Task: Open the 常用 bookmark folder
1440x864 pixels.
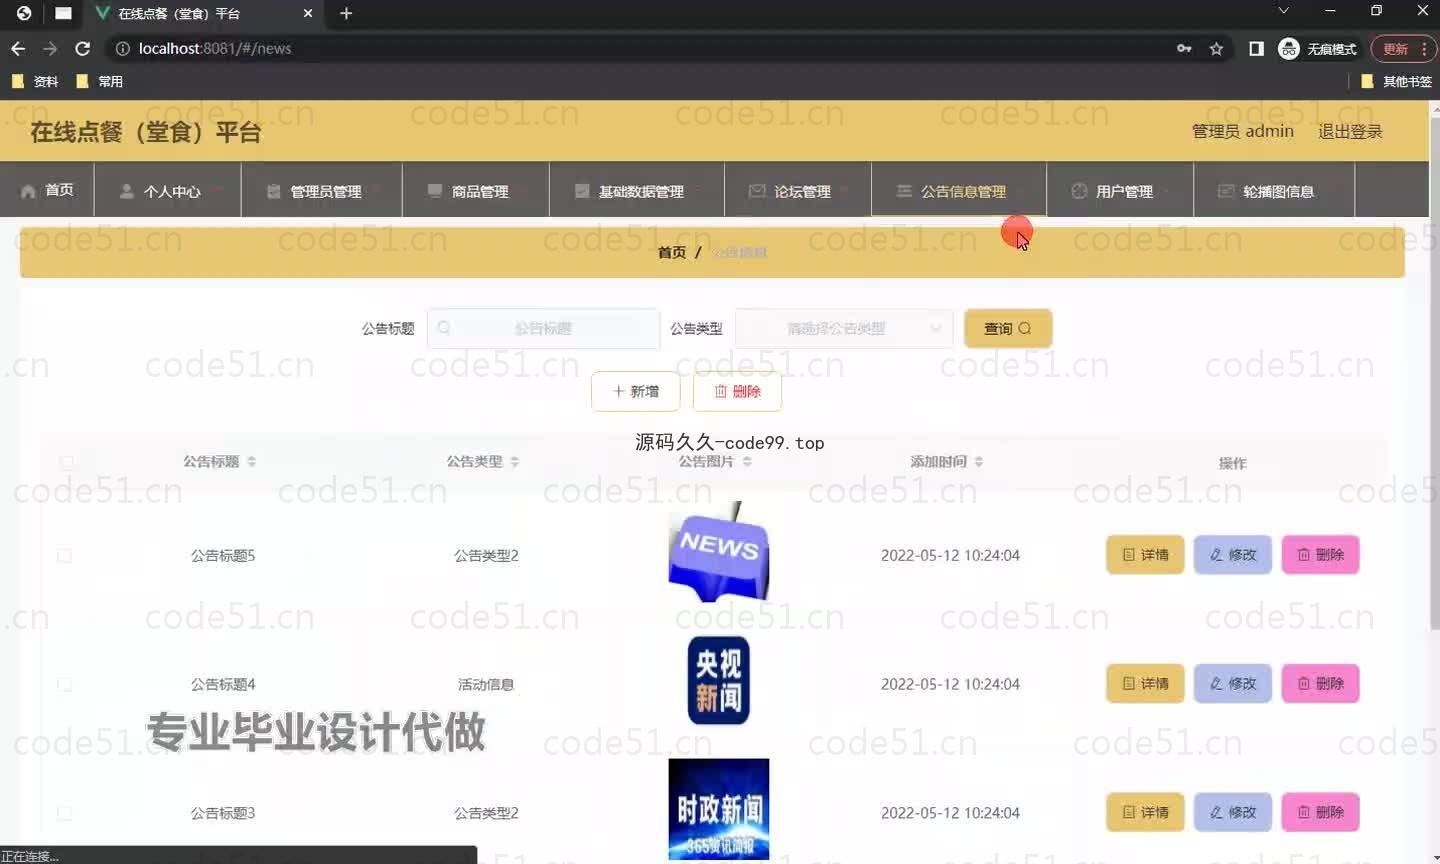Action: 99,81
